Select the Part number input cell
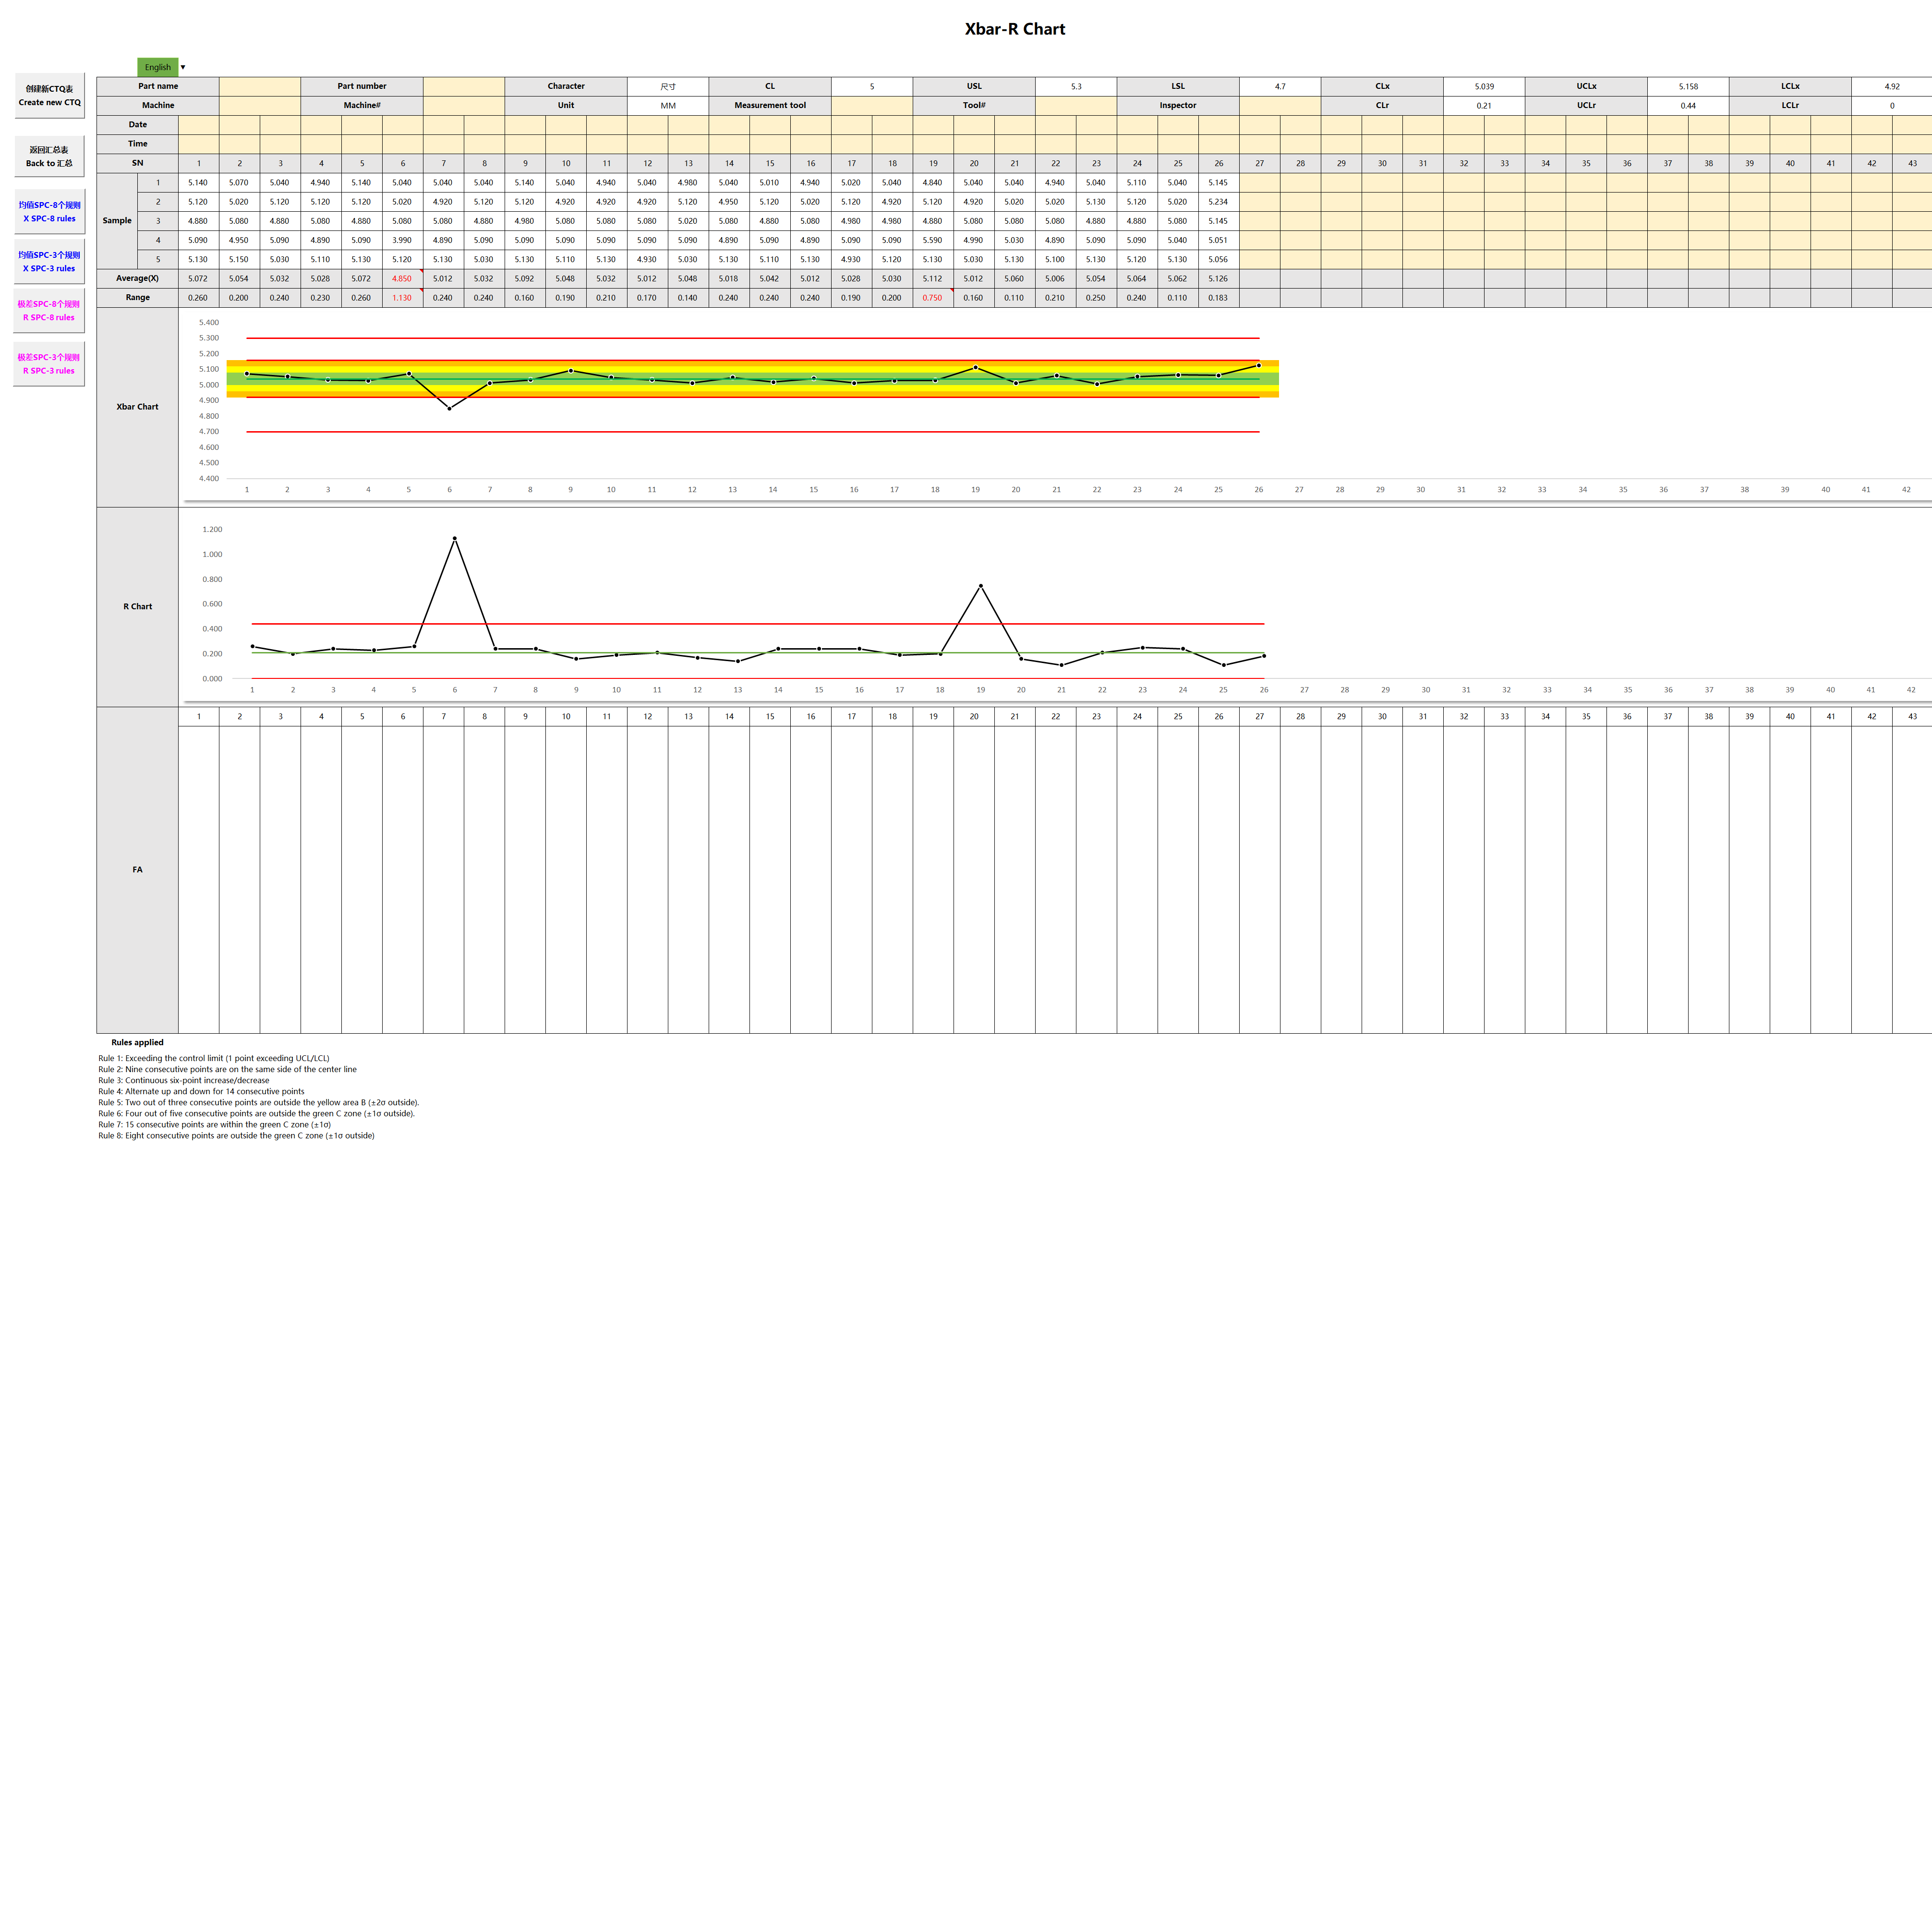This screenshot has width=1932, height=1932. tap(464, 86)
